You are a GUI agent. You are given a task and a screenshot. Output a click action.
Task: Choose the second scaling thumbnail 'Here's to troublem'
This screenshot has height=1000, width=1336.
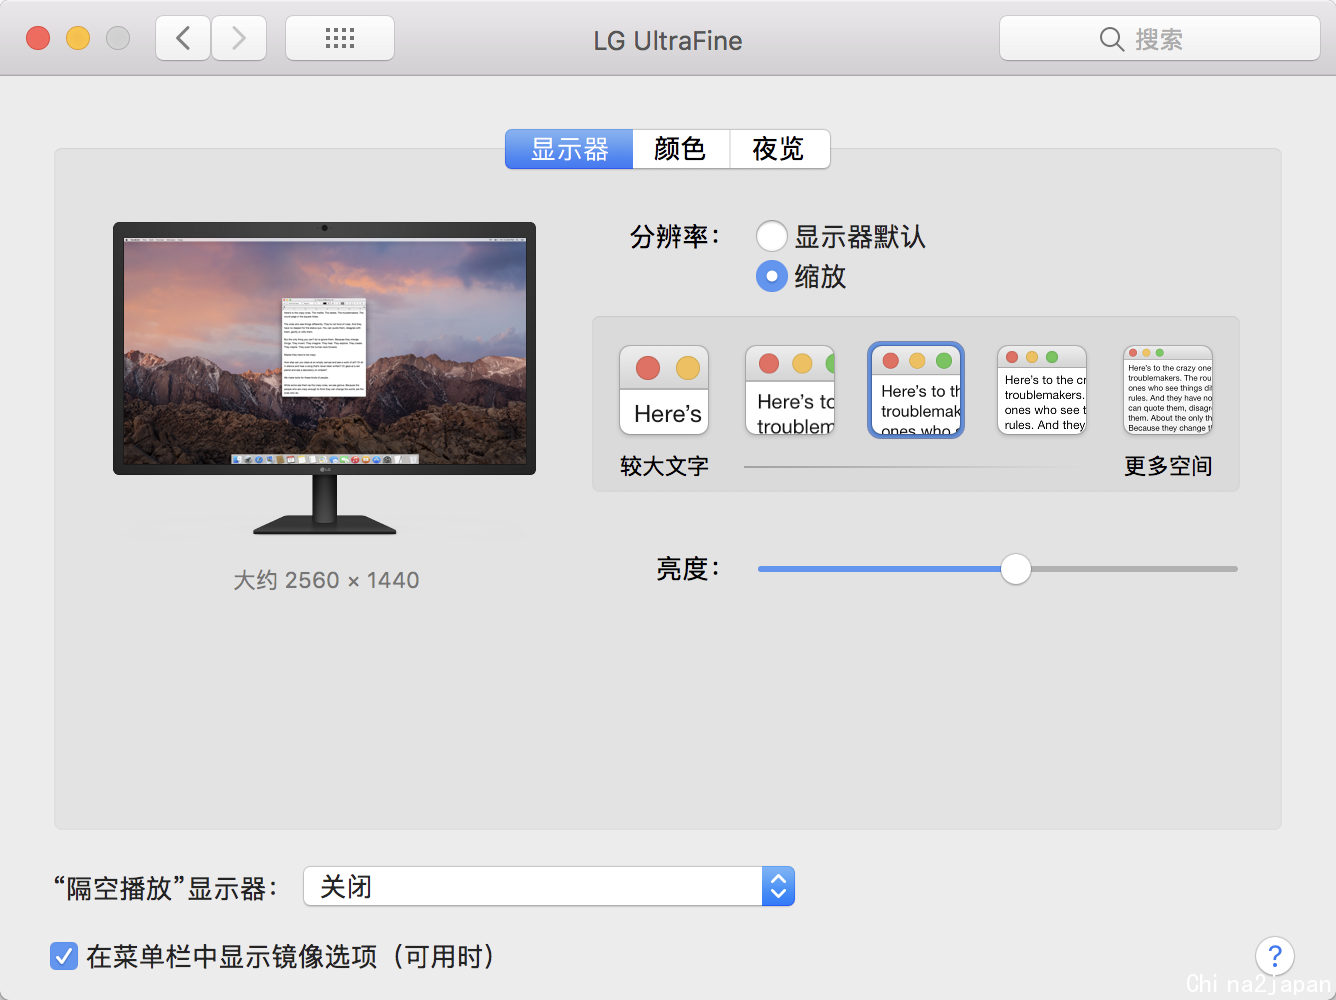[790, 390]
